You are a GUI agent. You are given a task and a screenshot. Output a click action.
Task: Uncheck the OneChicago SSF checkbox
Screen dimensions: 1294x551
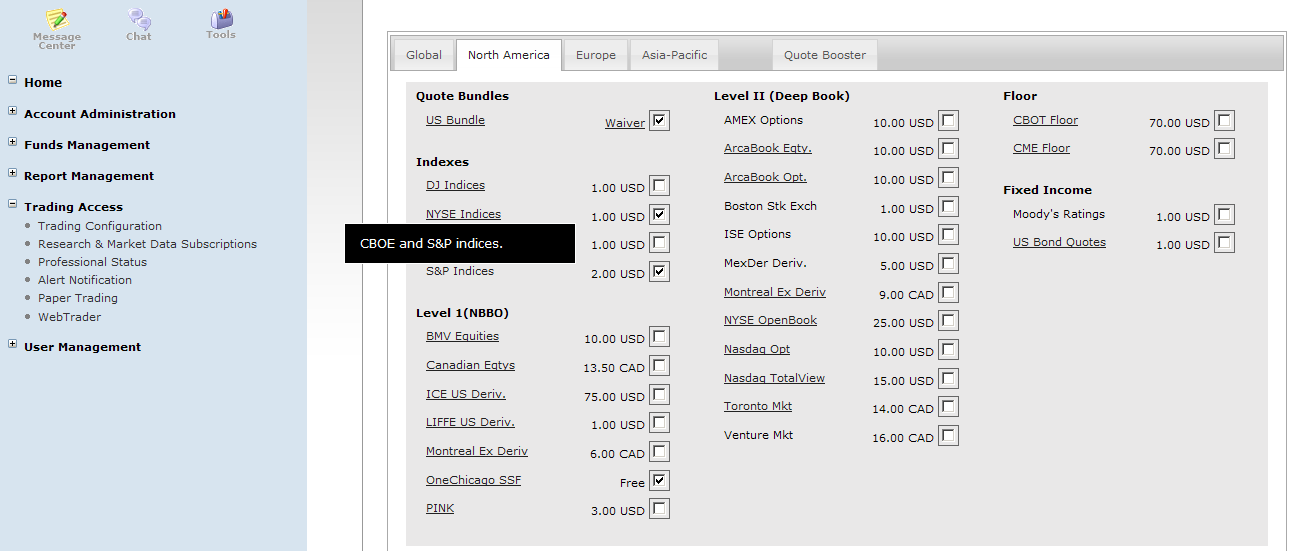[x=659, y=480]
